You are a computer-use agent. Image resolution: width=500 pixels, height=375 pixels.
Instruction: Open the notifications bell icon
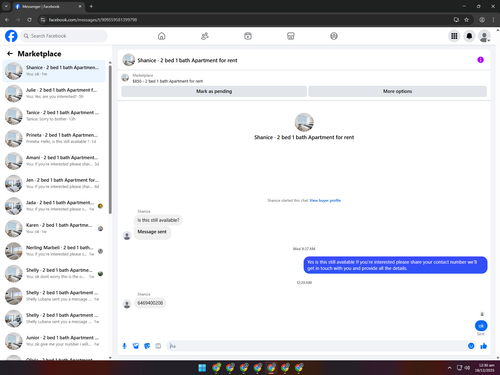(469, 36)
